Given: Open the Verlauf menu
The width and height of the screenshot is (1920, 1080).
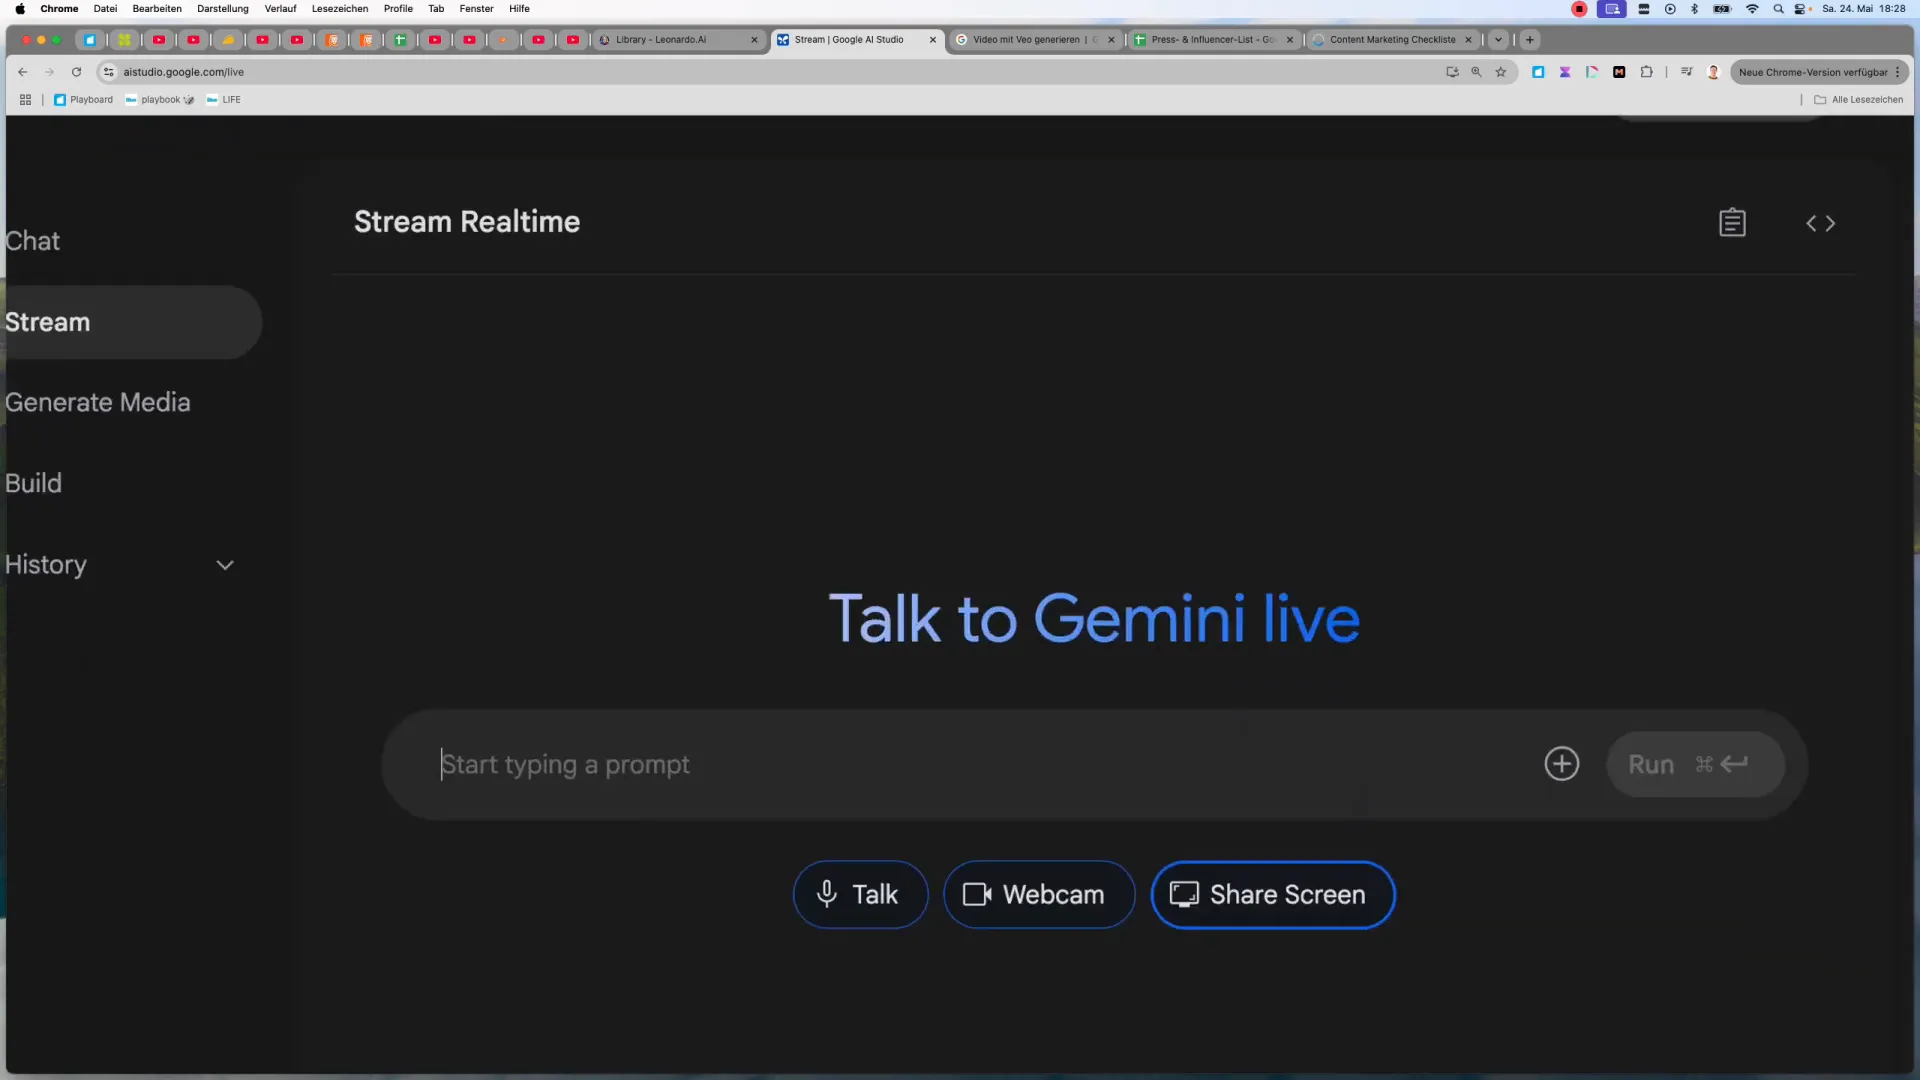Looking at the screenshot, I should coord(280,9).
